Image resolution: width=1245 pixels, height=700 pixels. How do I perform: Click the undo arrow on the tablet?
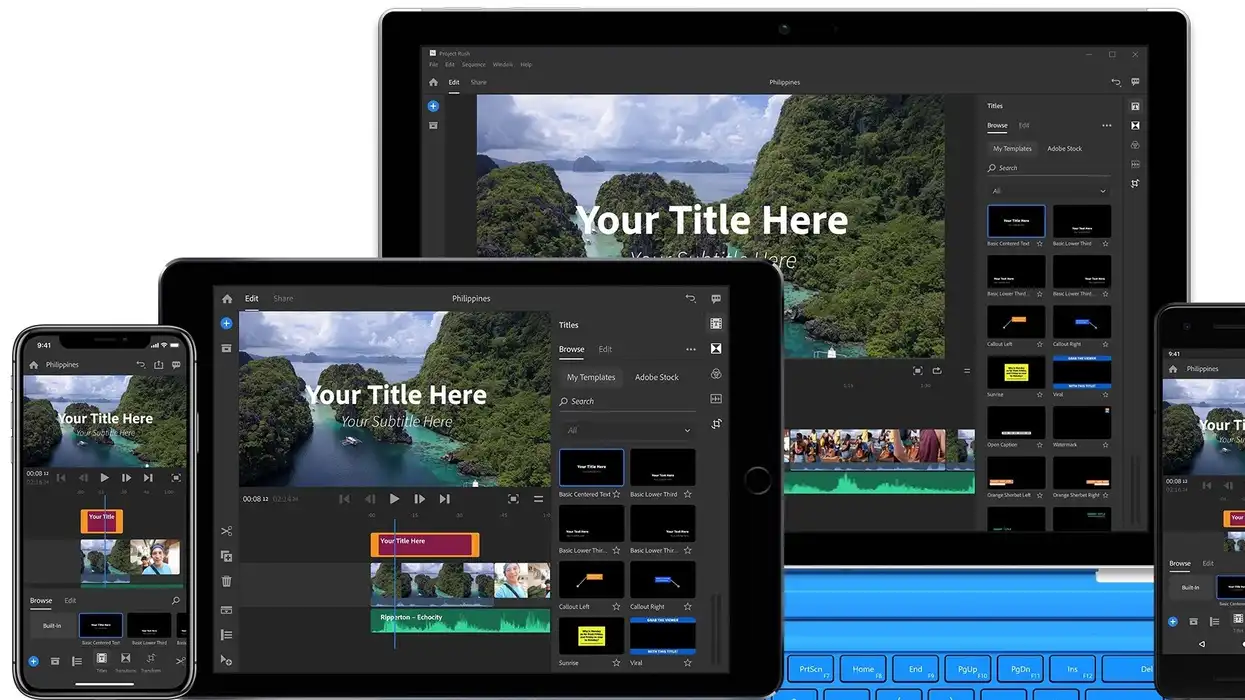click(690, 298)
